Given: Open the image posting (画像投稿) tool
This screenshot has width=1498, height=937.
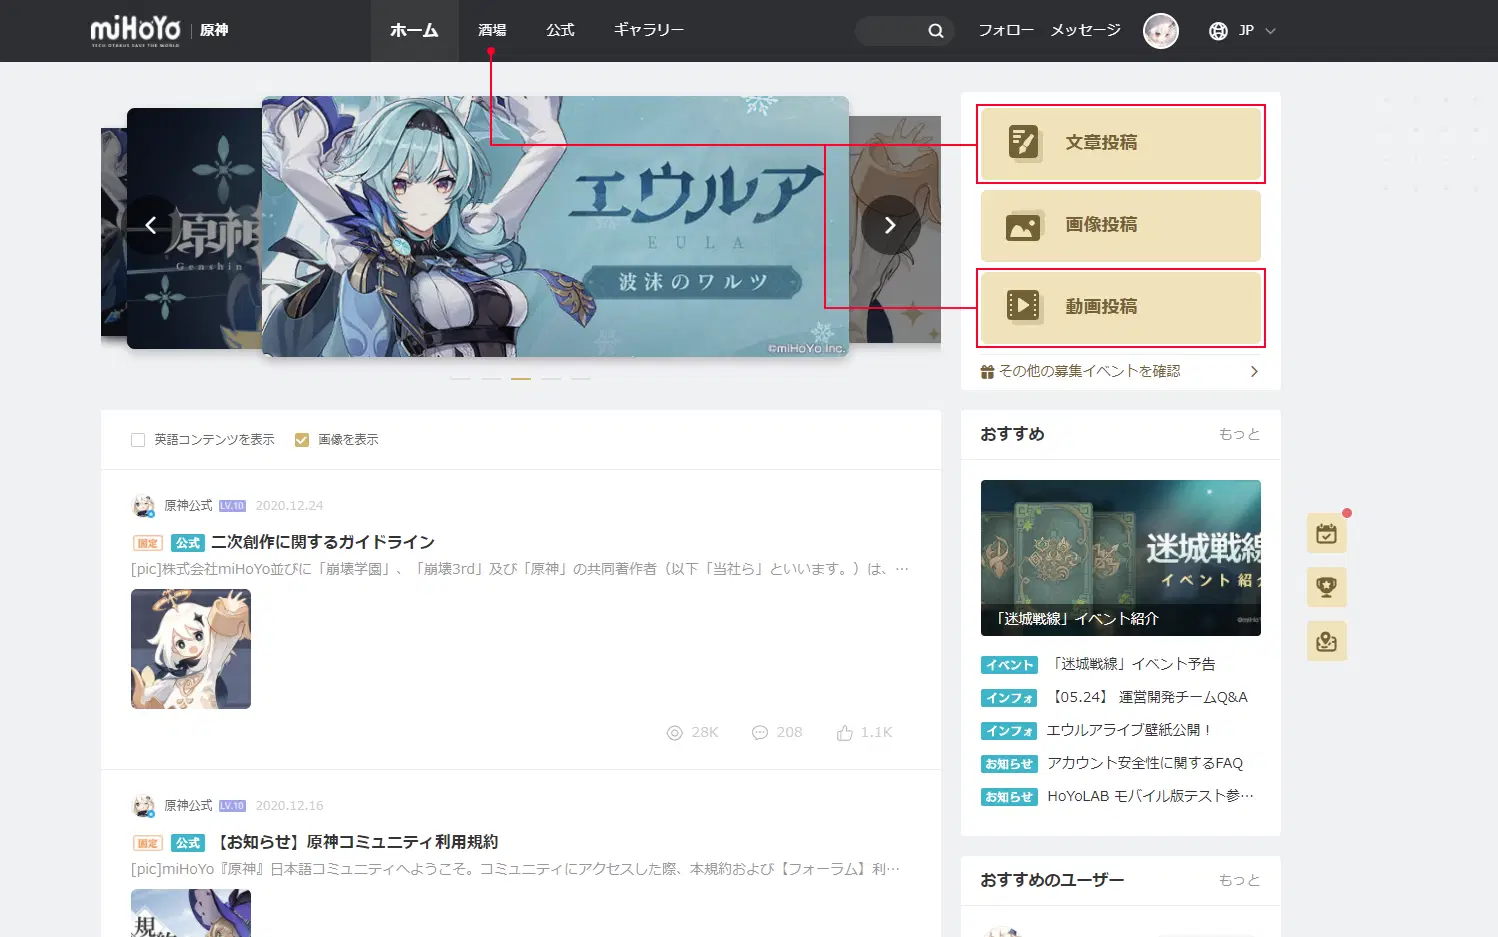Looking at the screenshot, I should point(1119,225).
